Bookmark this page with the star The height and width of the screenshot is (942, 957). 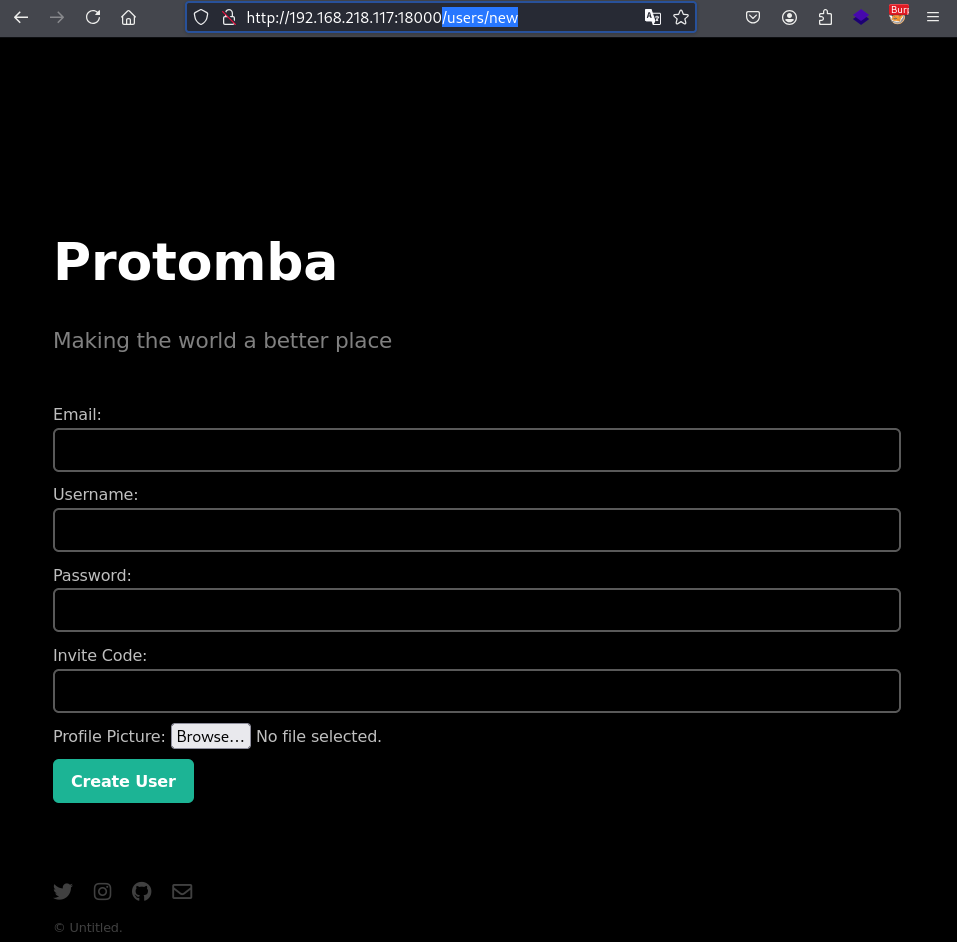[x=681, y=17]
